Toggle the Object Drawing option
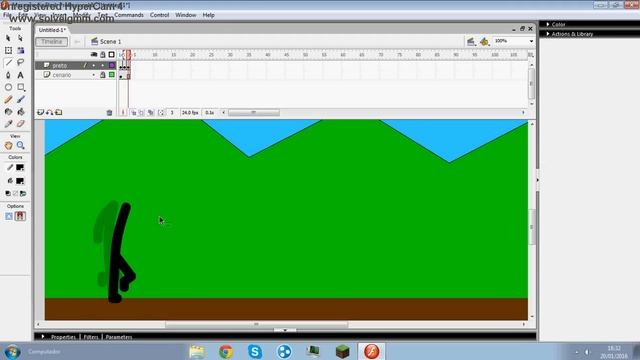The width and height of the screenshot is (640, 360). (x=9, y=216)
